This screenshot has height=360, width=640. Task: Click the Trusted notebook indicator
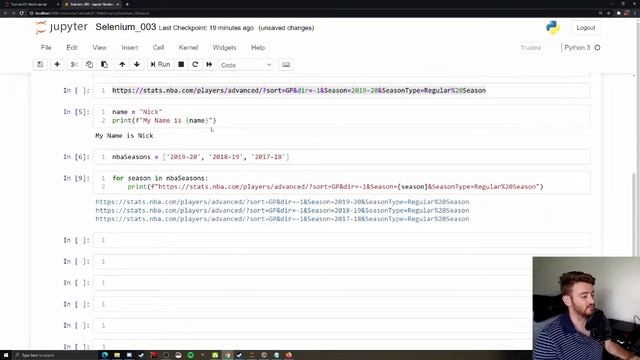(531, 48)
